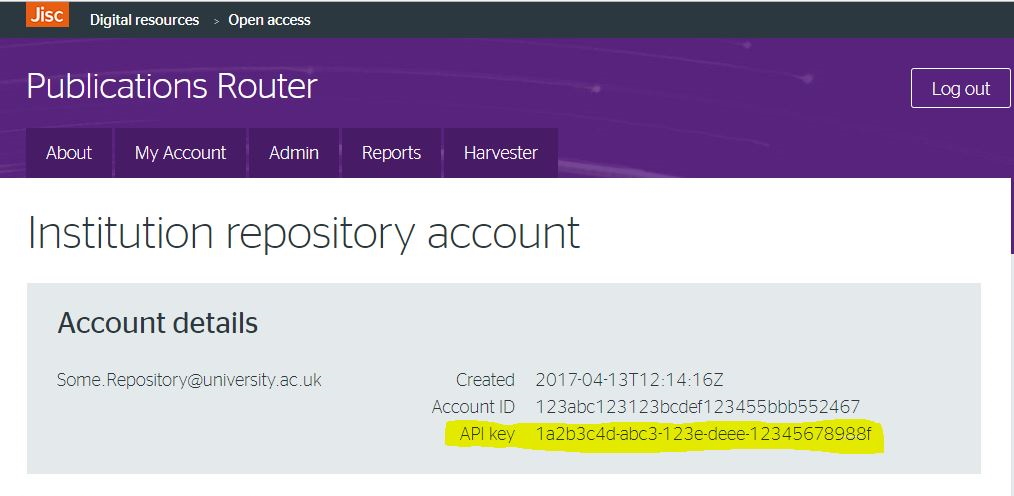1014x496 pixels.
Task: Open the Reports tab
Action: tap(391, 153)
